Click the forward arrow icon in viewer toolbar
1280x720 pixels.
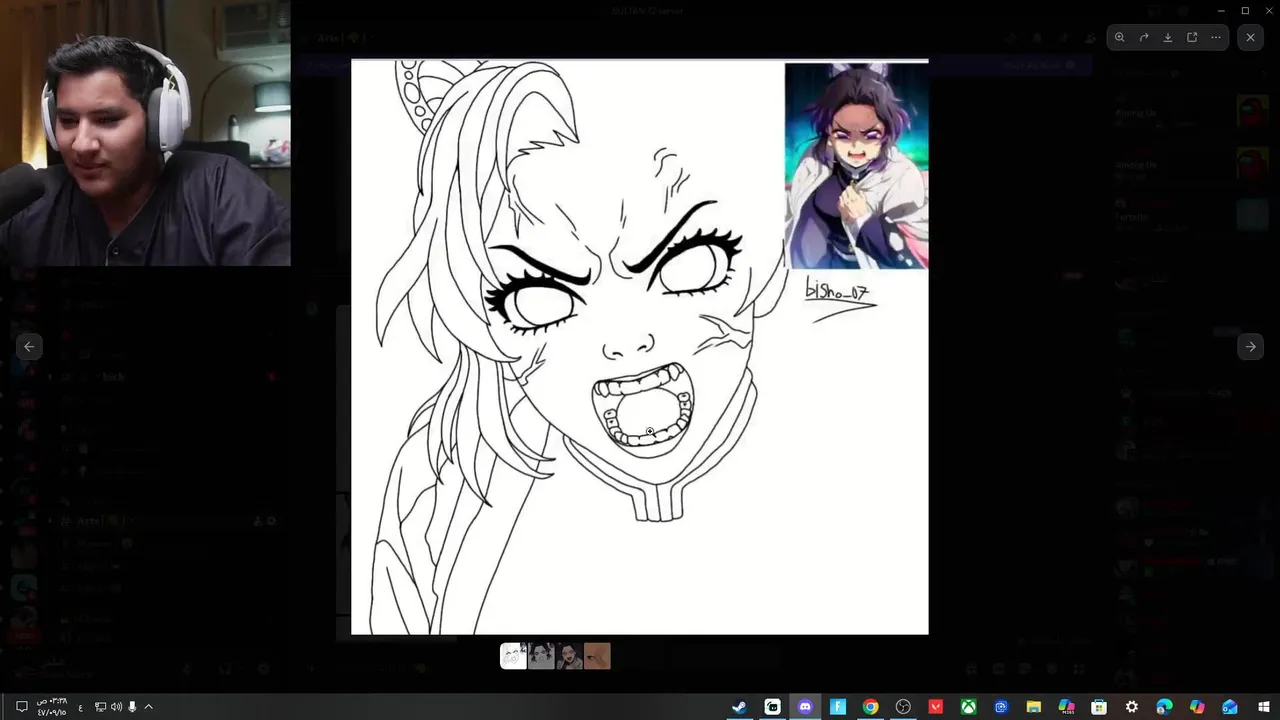tap(1144, 37)
